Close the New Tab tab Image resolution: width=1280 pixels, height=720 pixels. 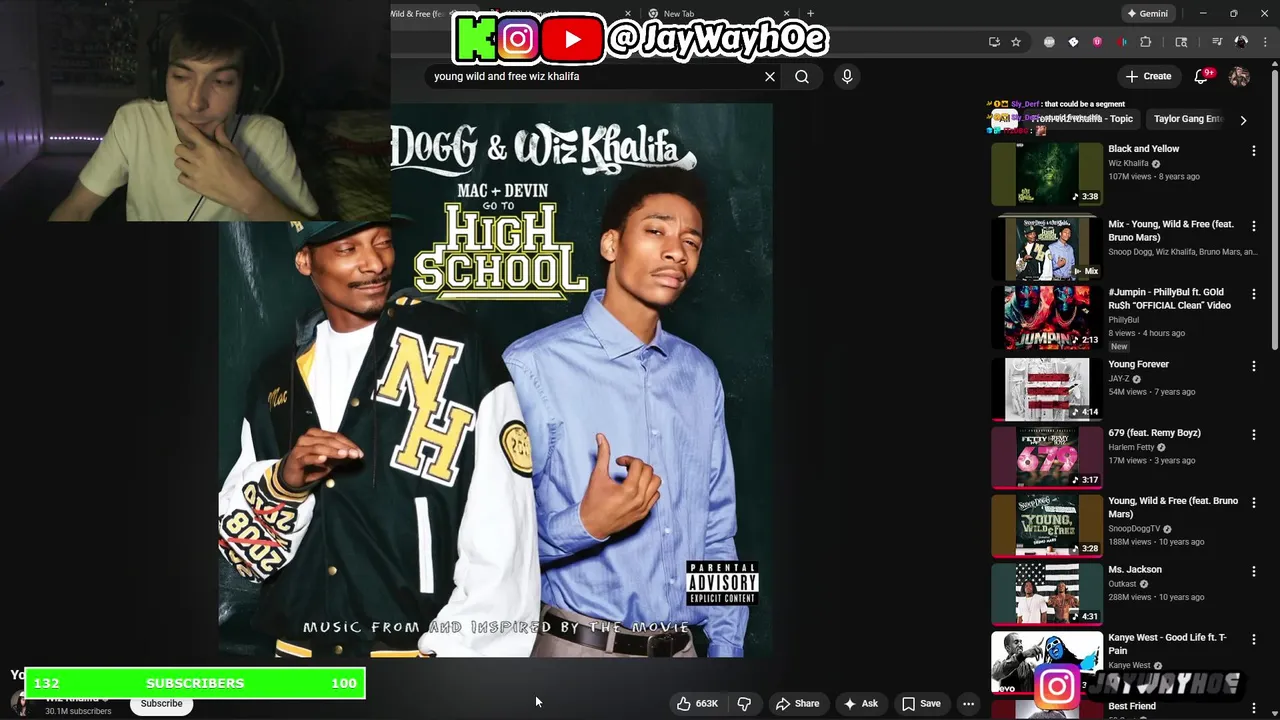pyautogui.click(x=789, y=14)
